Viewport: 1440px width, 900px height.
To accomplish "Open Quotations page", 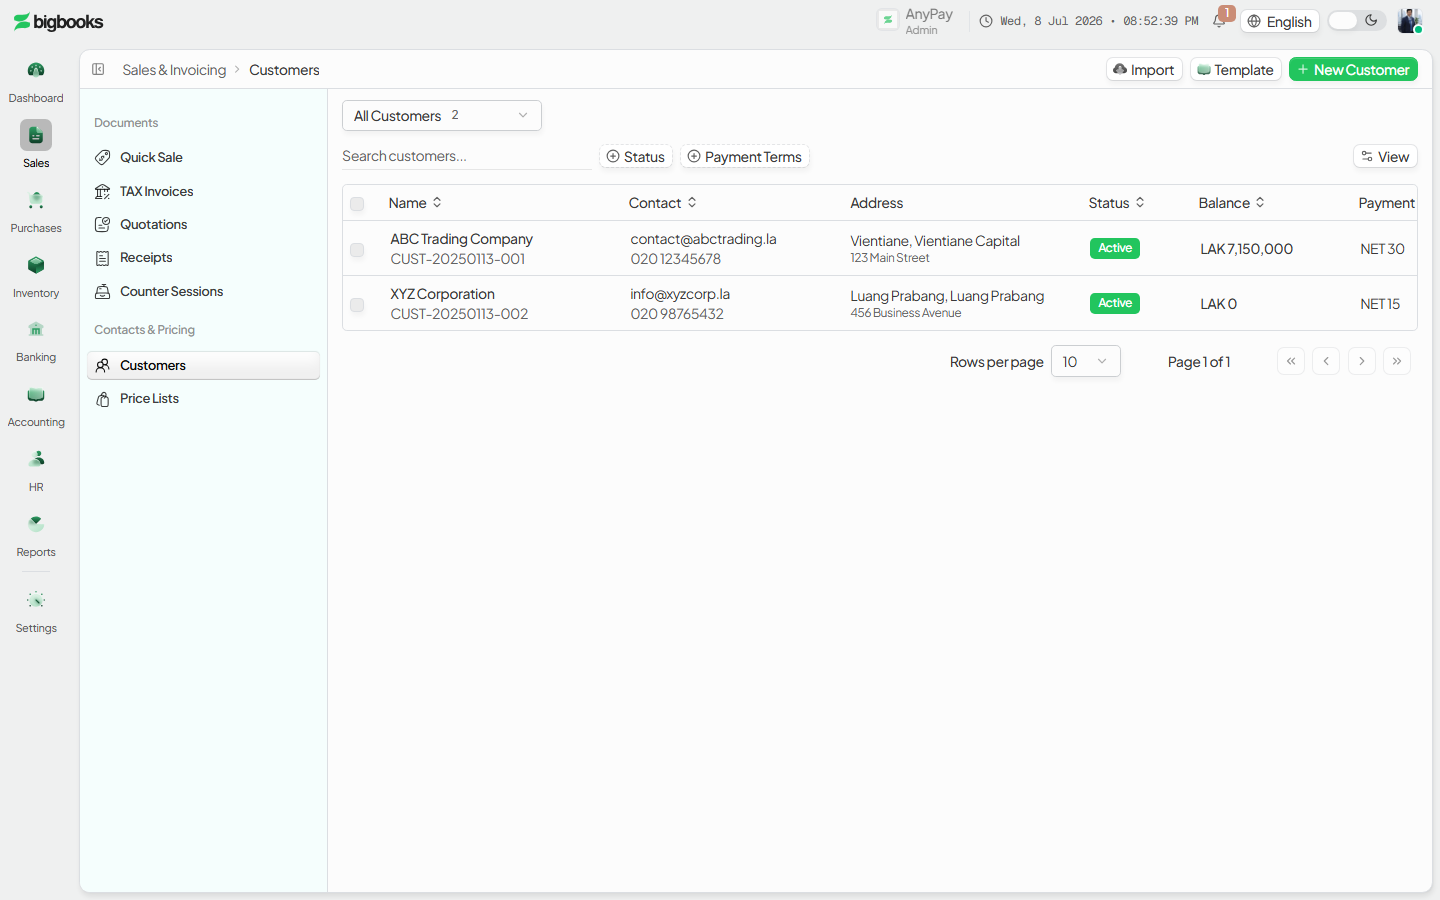I will coord(203,224).
